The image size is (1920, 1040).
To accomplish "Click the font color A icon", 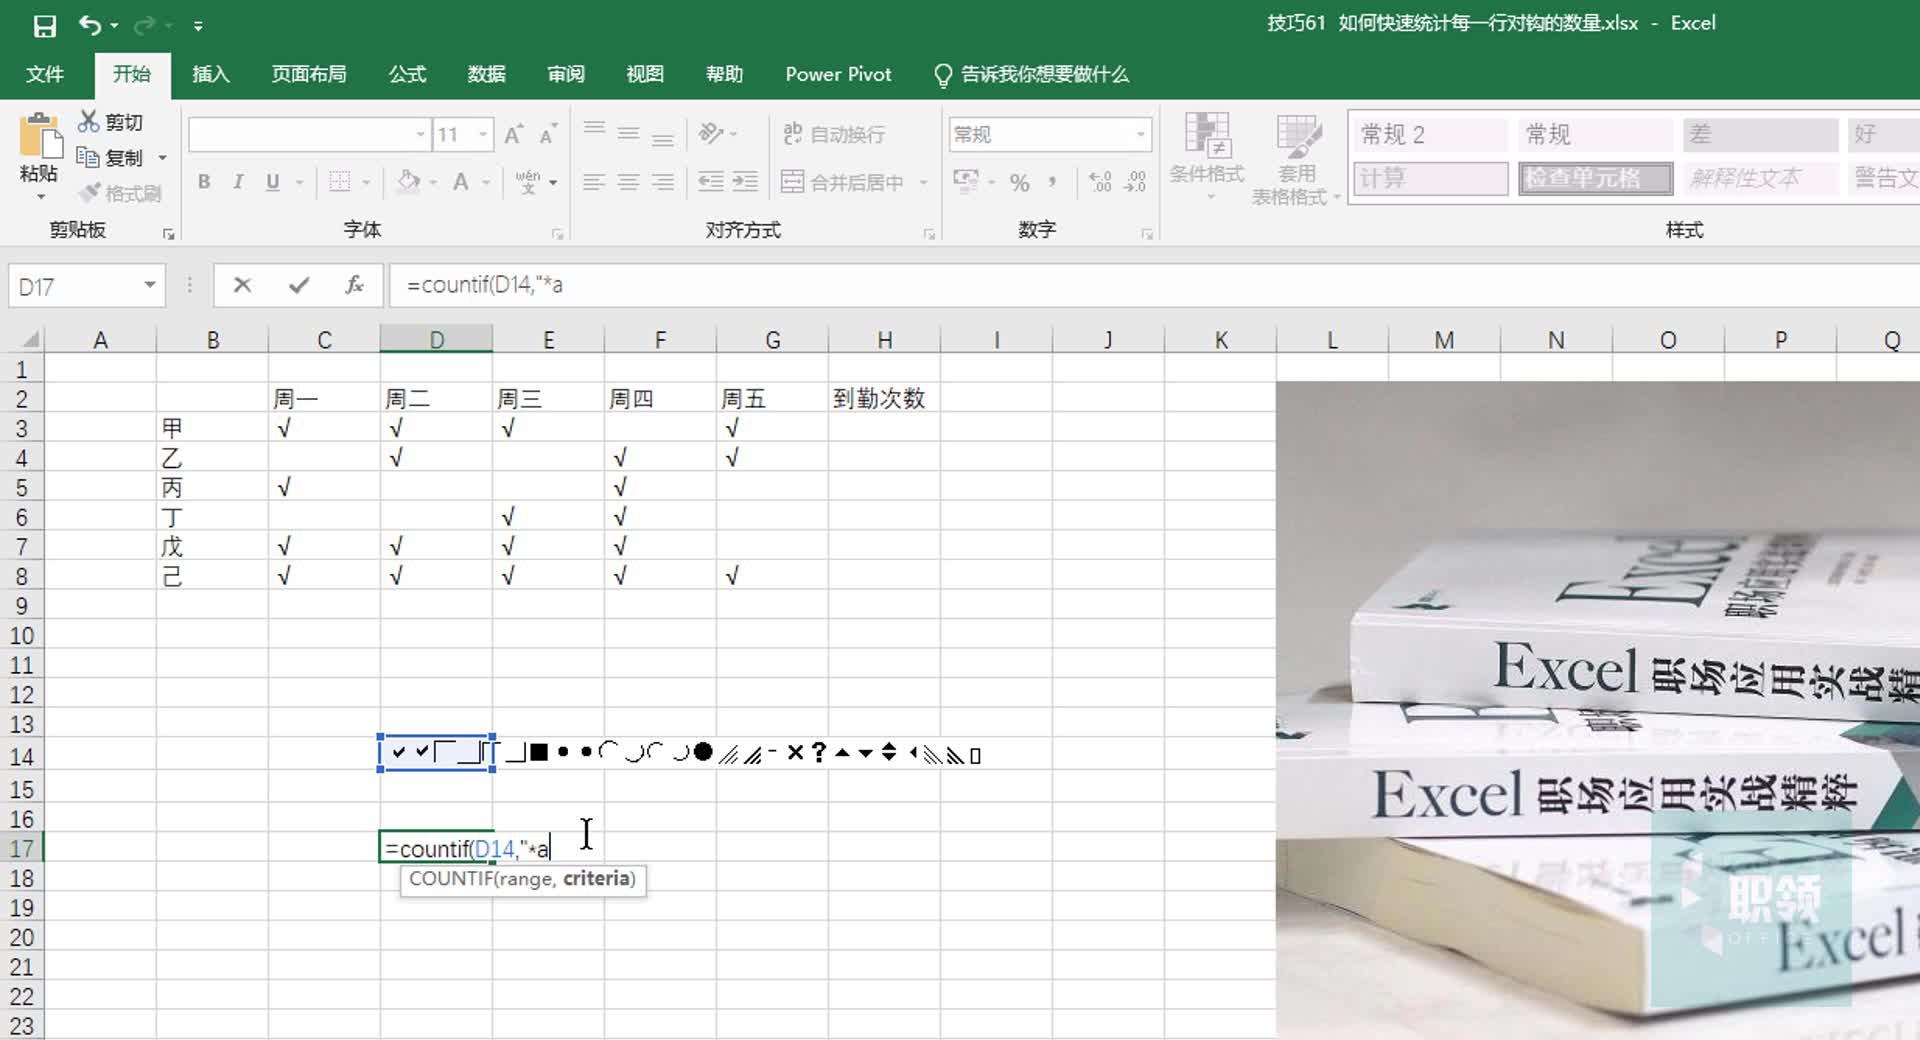I will coord(460,182).
